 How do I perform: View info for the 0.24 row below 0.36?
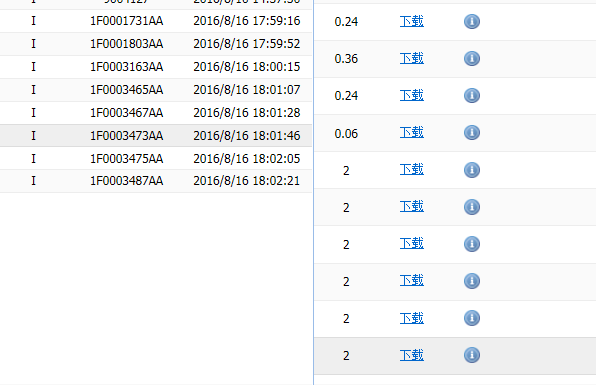(472, 95)
